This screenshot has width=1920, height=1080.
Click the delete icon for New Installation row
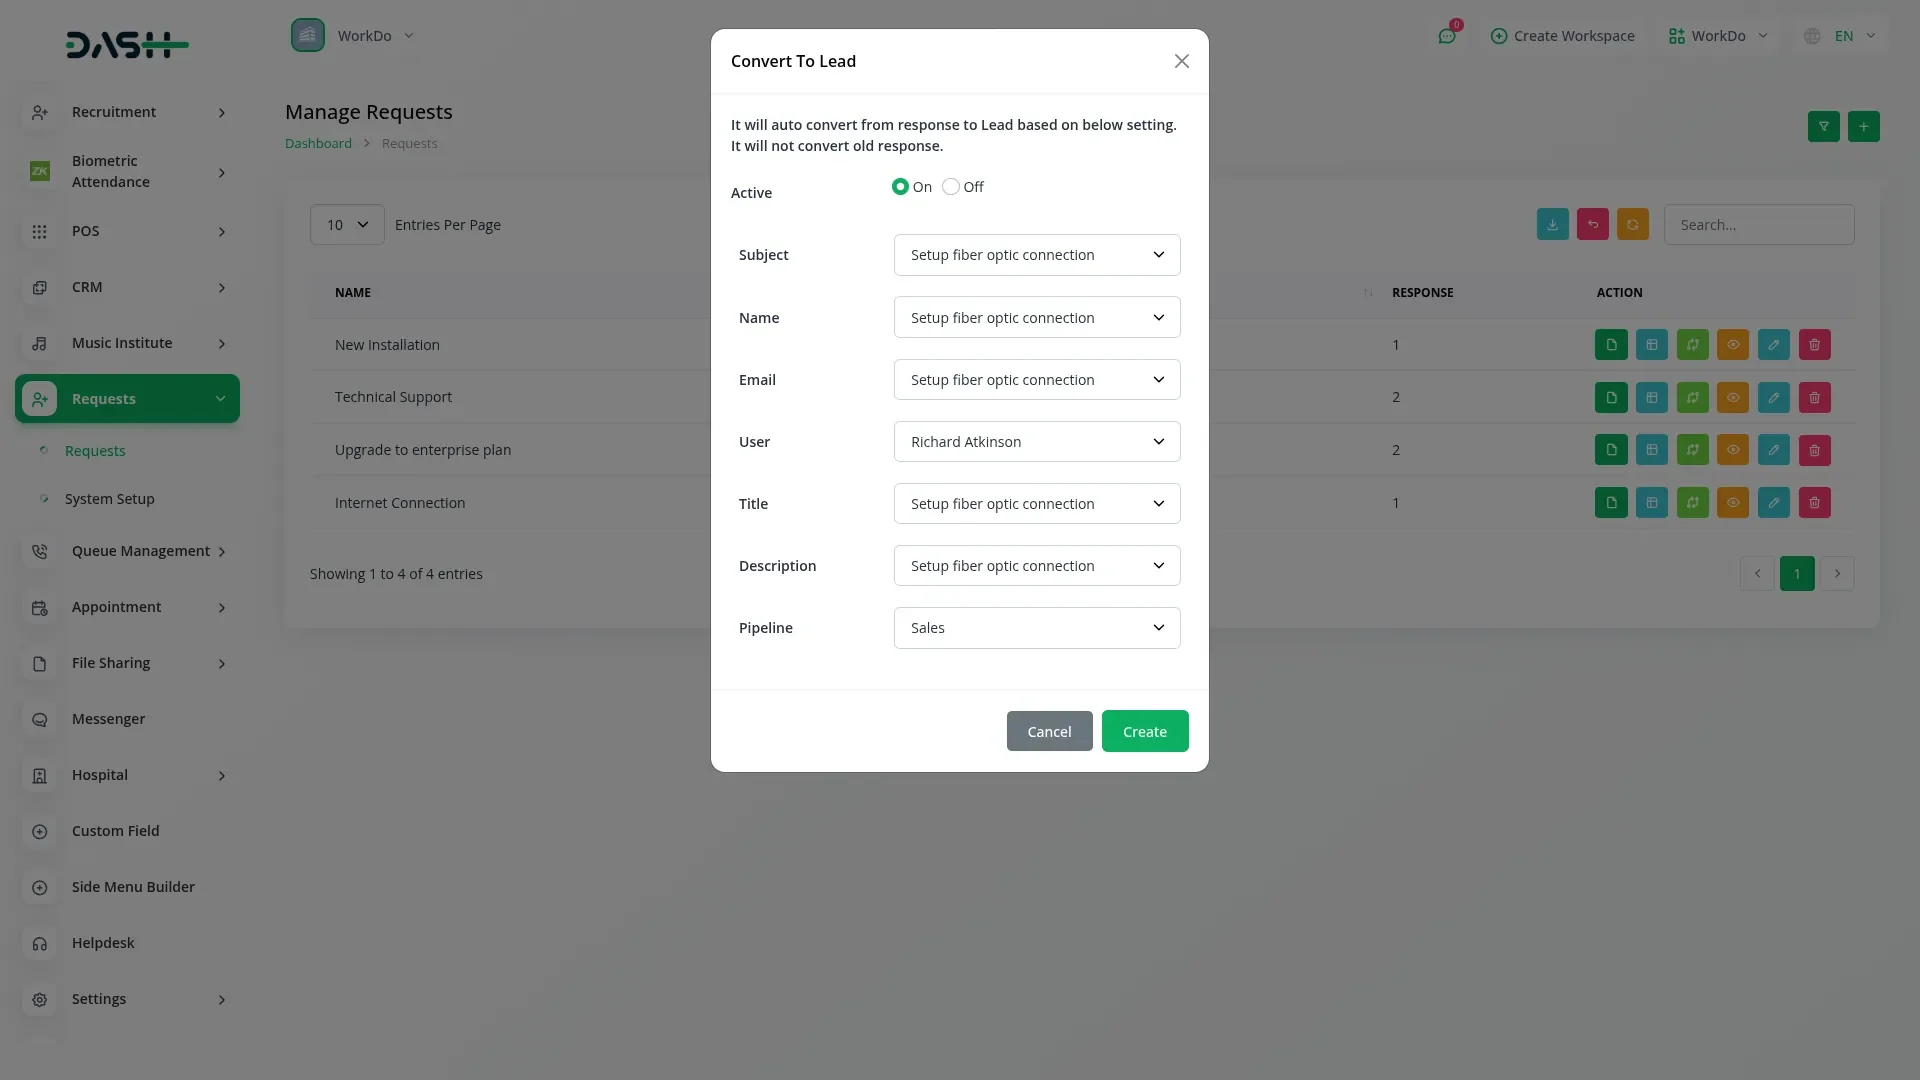coord(1814,345)
